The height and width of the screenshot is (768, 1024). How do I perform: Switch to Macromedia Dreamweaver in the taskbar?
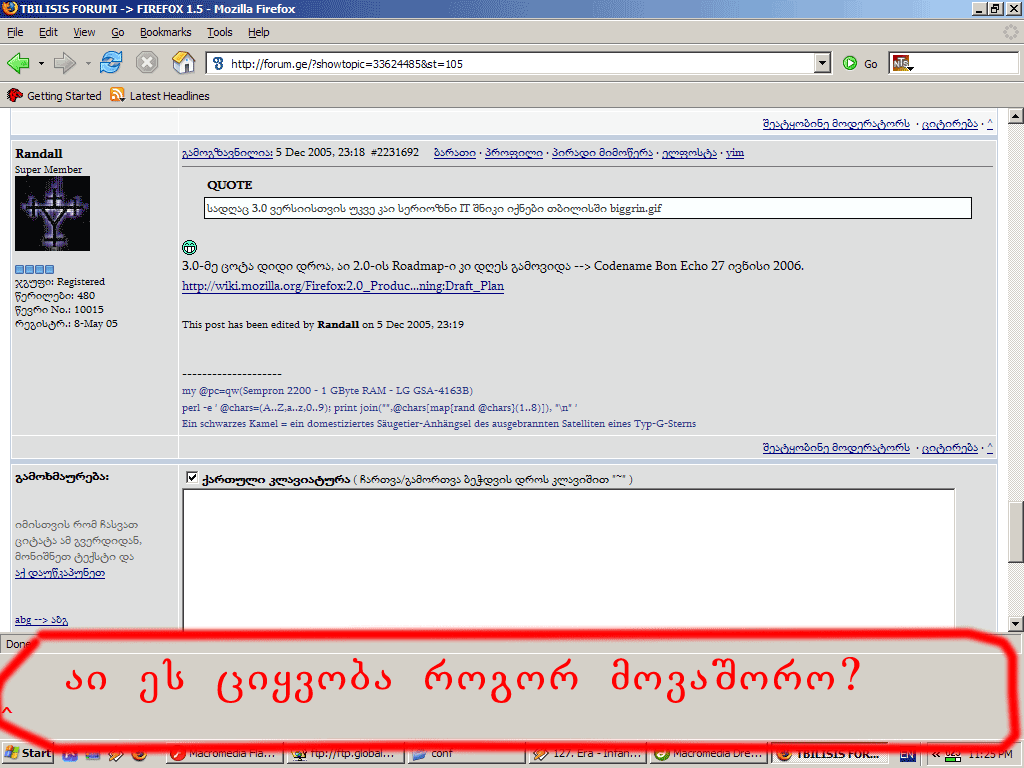(708, 753)
